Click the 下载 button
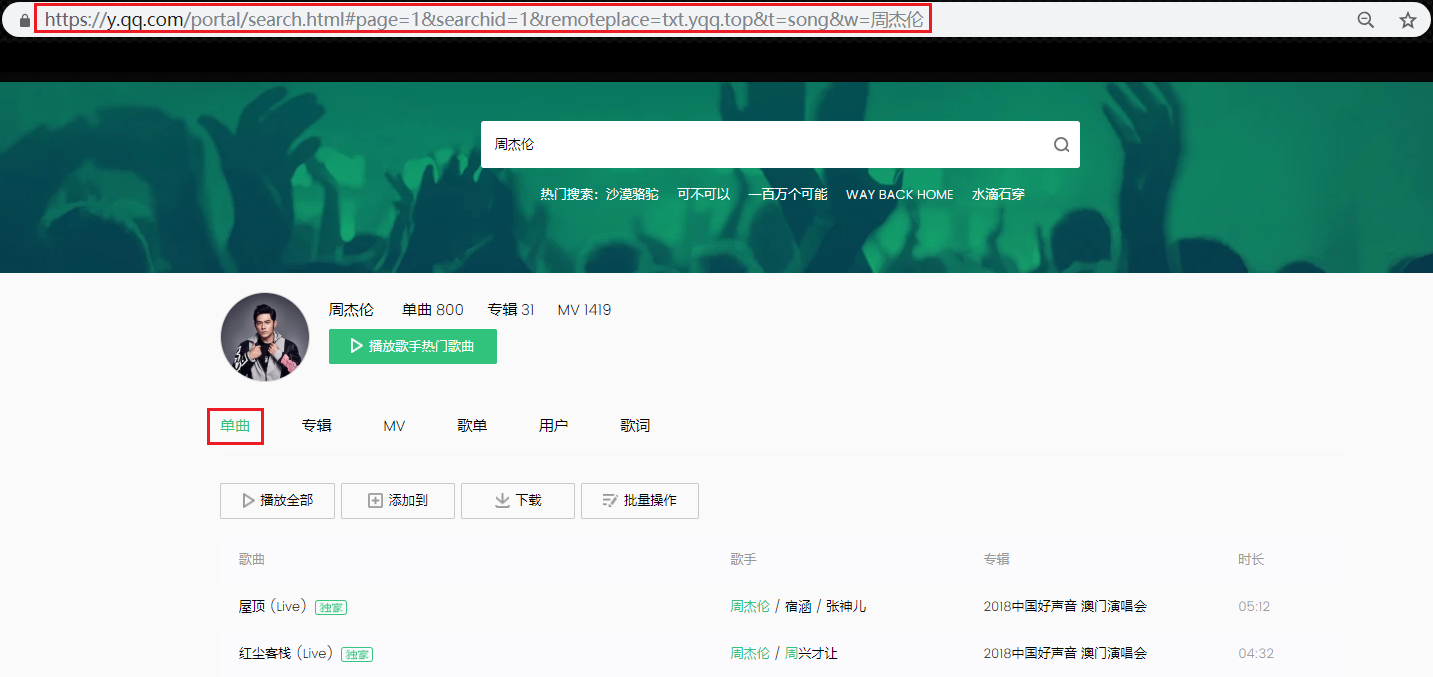 coord(518,501)
